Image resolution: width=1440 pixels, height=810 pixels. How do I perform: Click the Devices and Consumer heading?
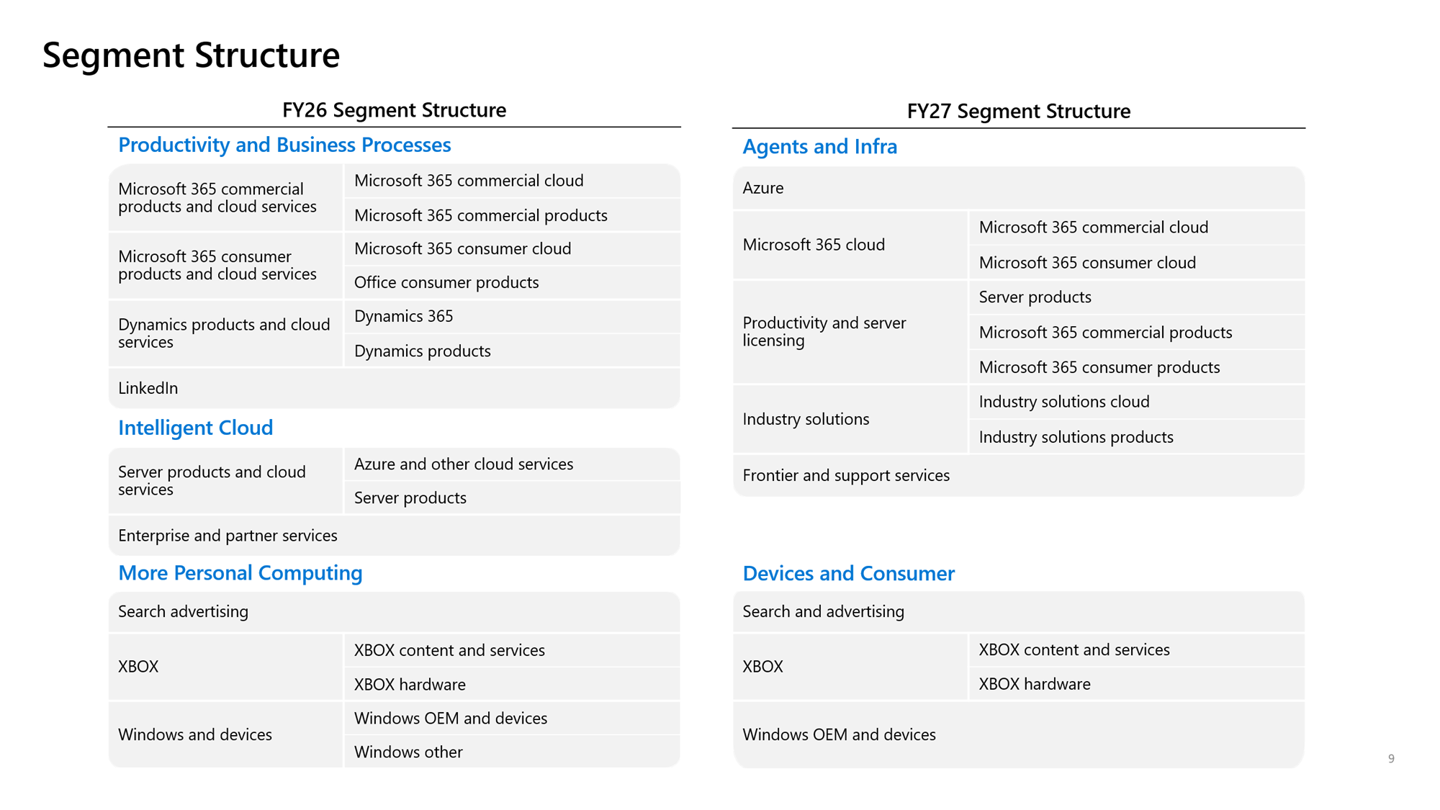click(848, 574)
